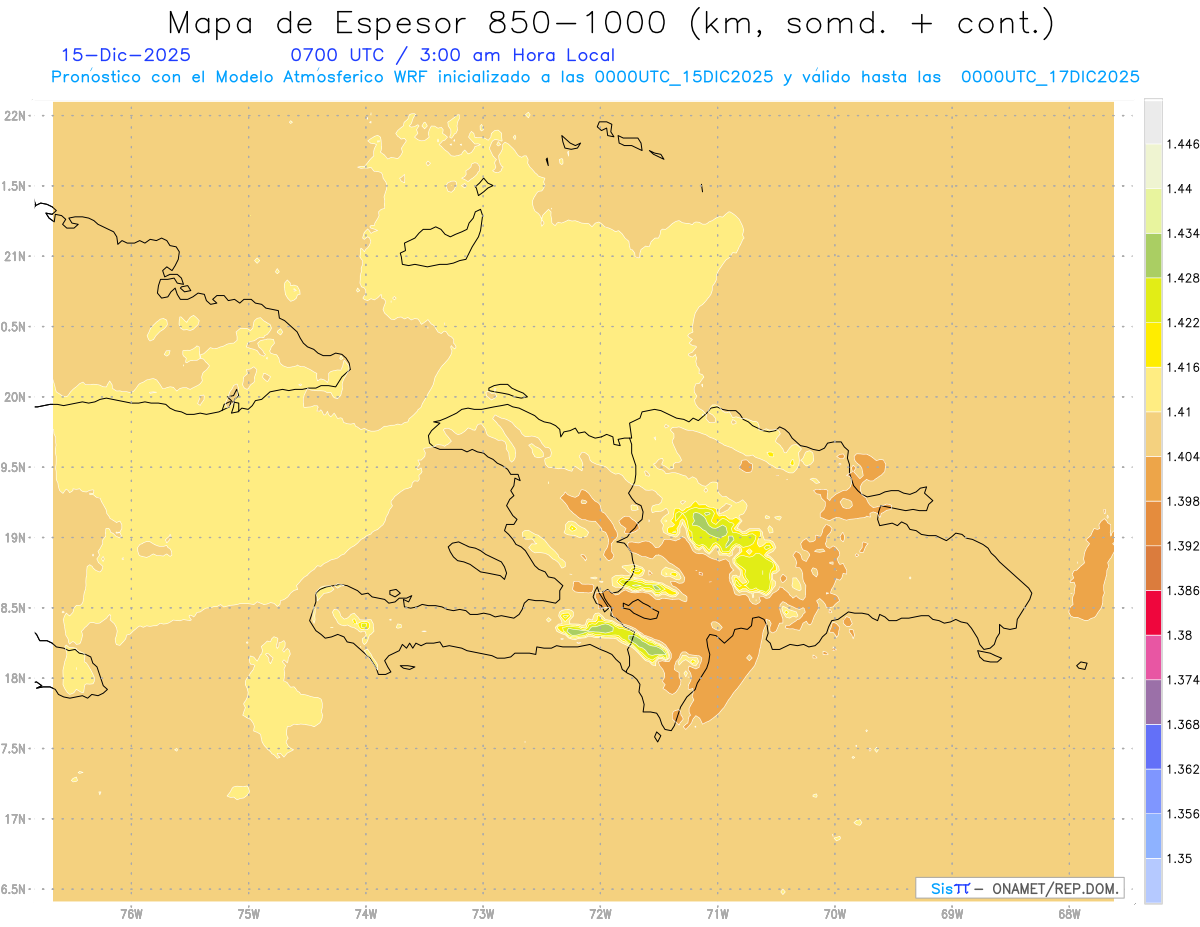1200x927 pixels.
Task: Click the gray legend band above 1.446
Action: click(x=1153, y=121)
